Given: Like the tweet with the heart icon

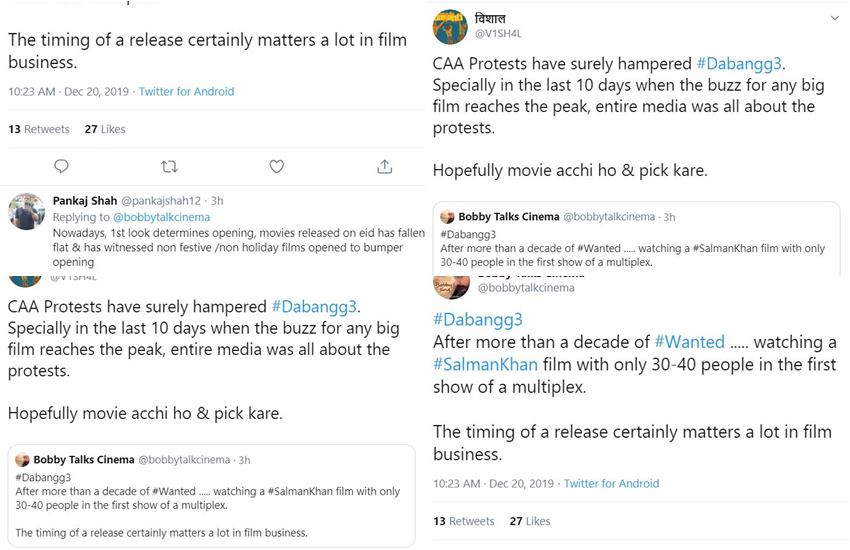Looking at the screenshot, I should pos(277,166).
